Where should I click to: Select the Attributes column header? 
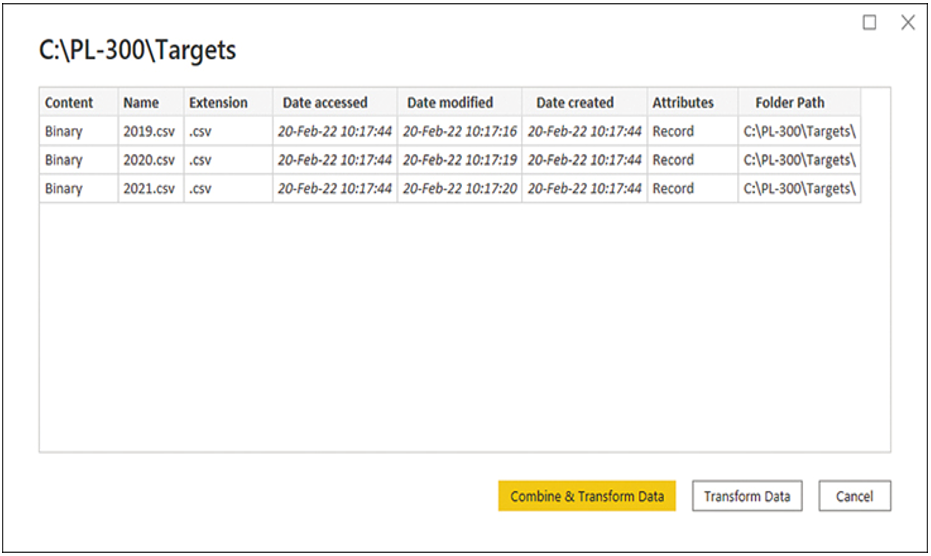(692, 102)
